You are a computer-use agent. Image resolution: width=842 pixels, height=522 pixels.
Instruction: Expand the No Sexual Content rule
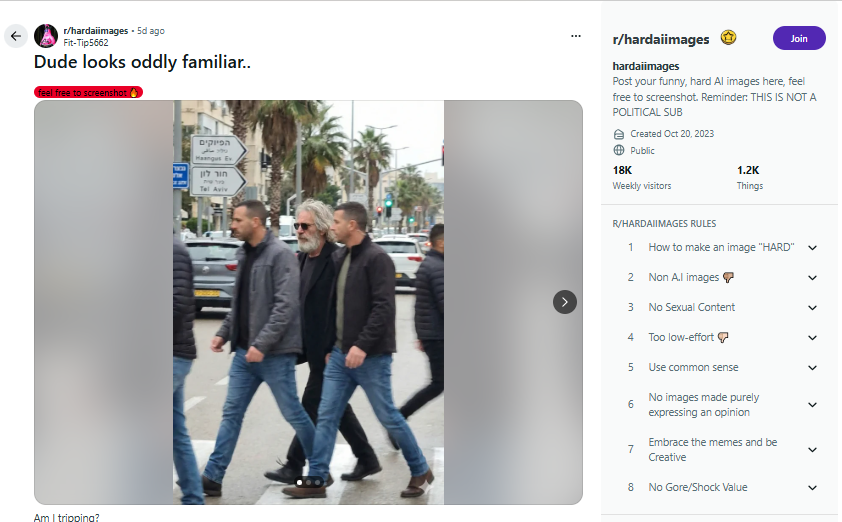(812, 308)
